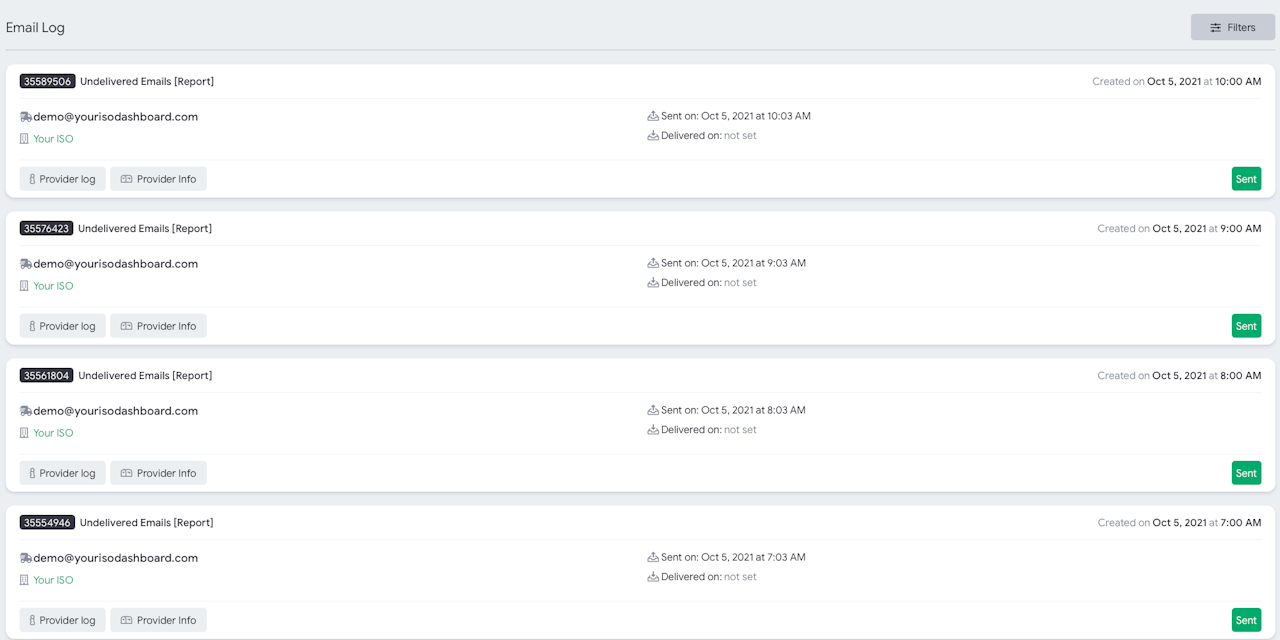Click the building icon beside Your ISO in 35576423
The height and width of the screenshot is (640, 1280).
pos(25,286)
